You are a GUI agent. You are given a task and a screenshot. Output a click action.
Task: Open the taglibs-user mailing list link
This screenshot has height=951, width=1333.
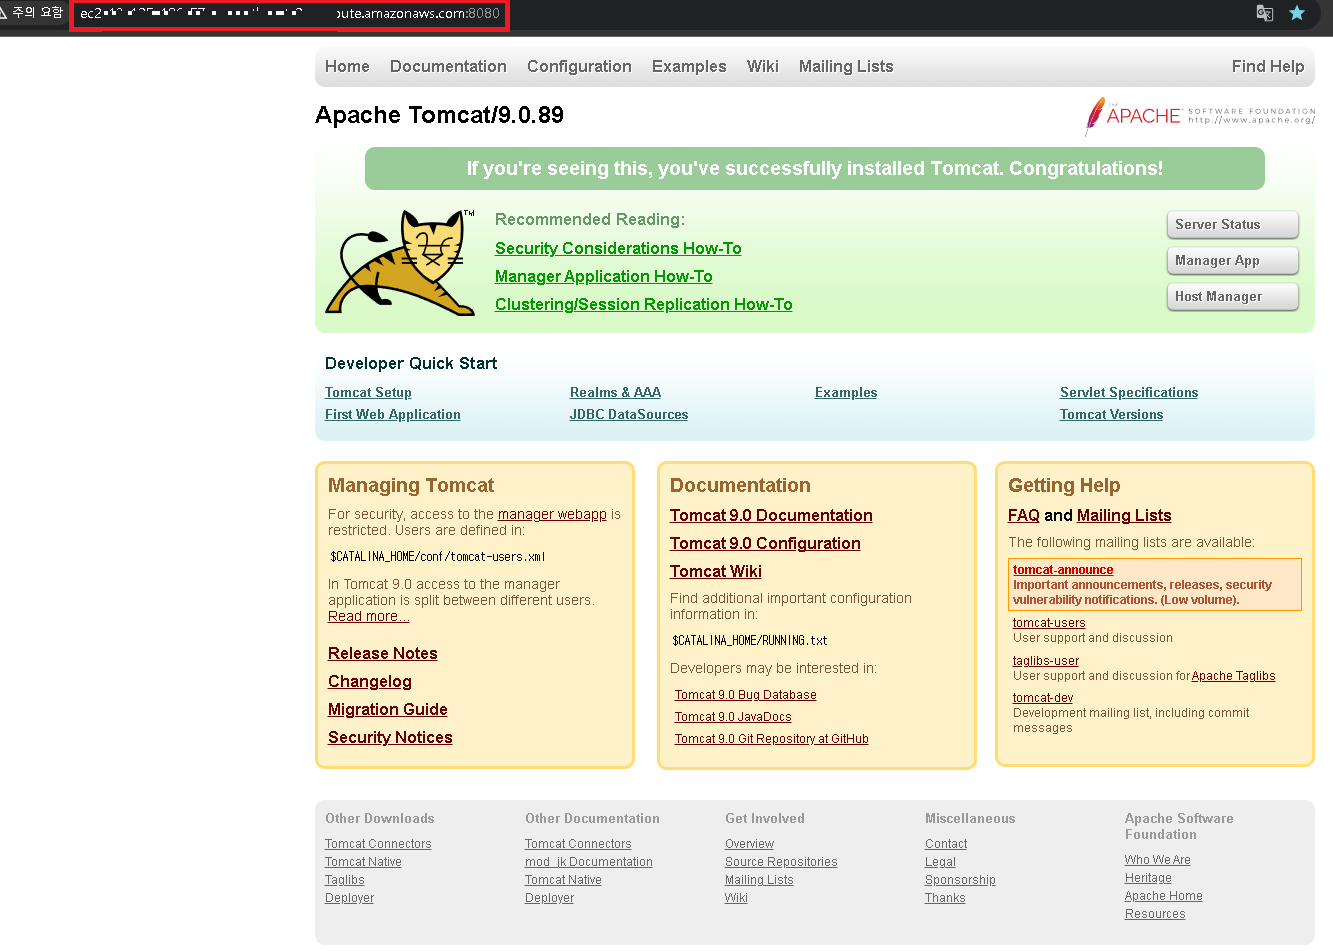pyautogui.click(x=1046, y=661)
